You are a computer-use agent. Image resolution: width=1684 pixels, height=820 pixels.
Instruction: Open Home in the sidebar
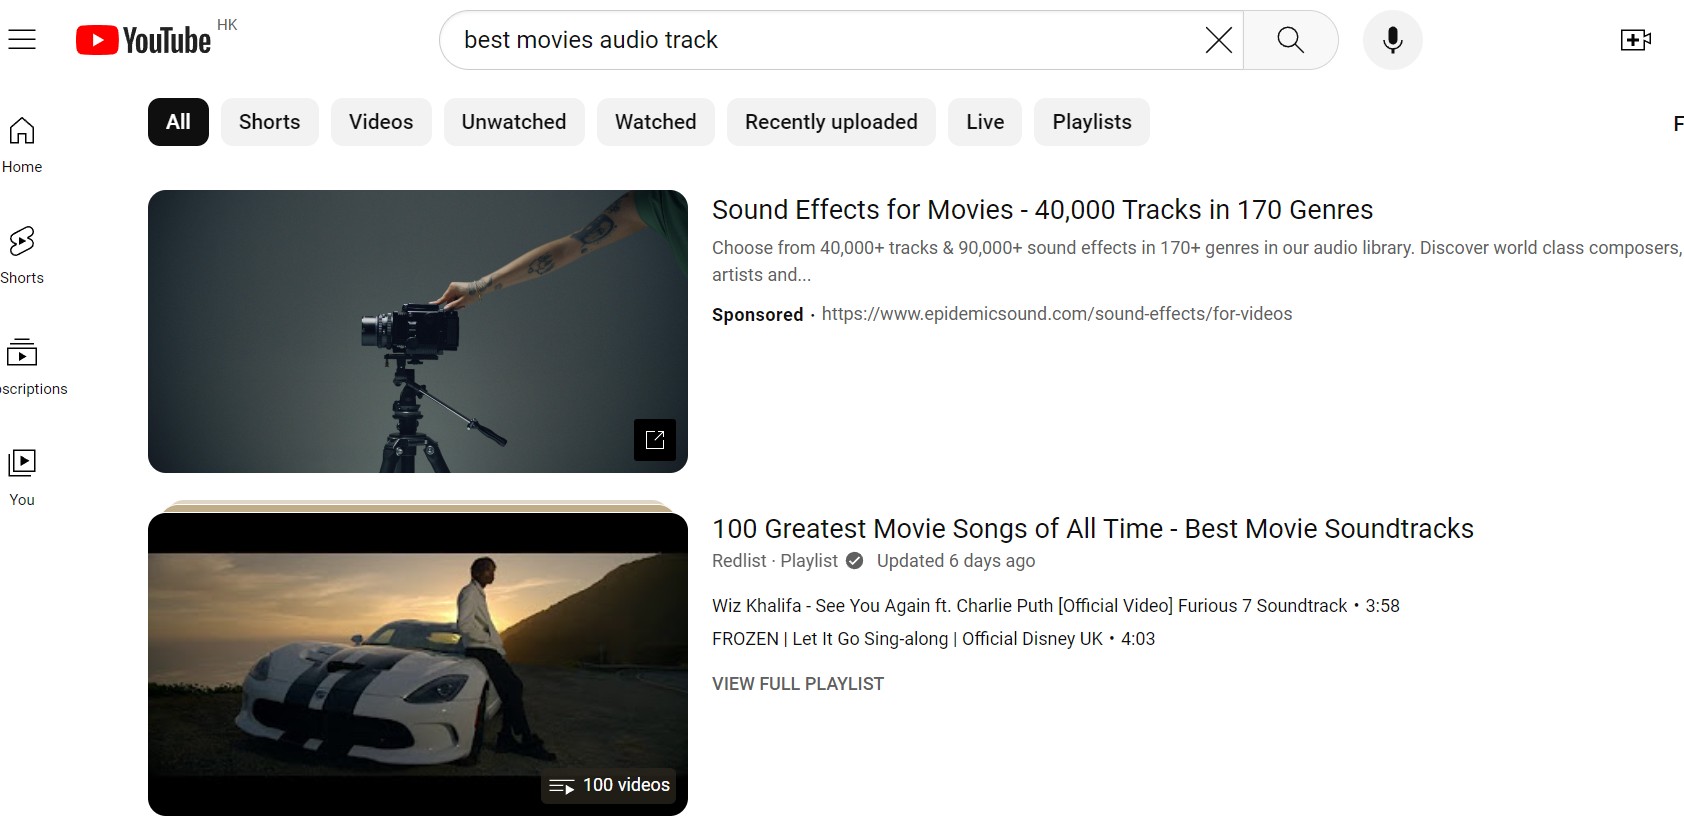point(22,145)
